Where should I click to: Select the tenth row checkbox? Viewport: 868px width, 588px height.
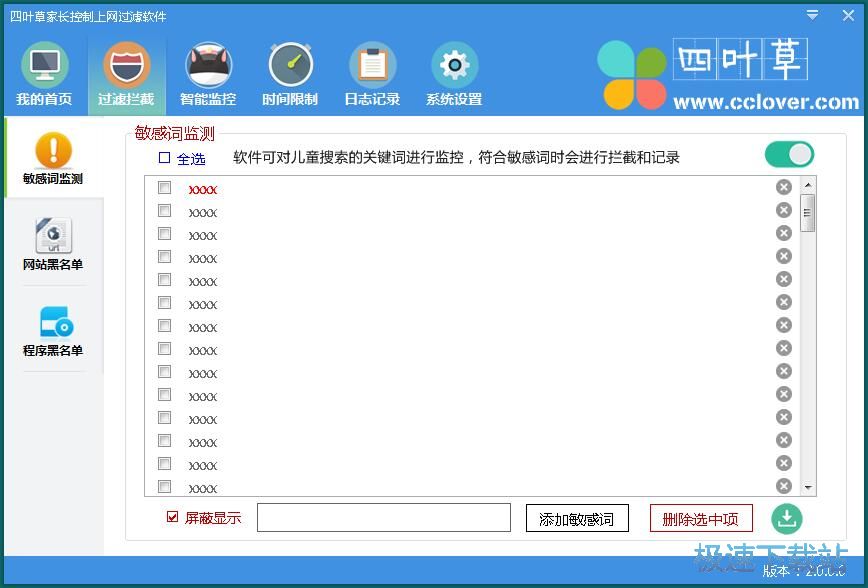pyautogui.click(x=164, y=395)
